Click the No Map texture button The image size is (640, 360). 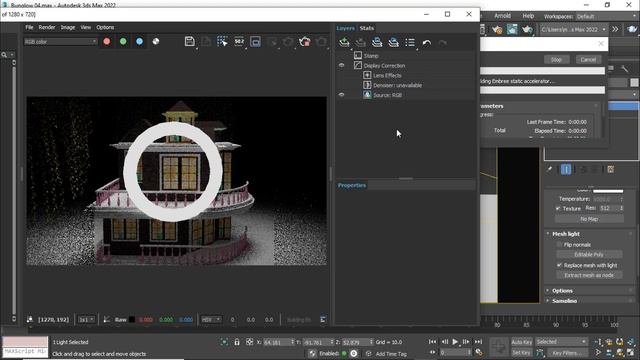coord(589,219)
